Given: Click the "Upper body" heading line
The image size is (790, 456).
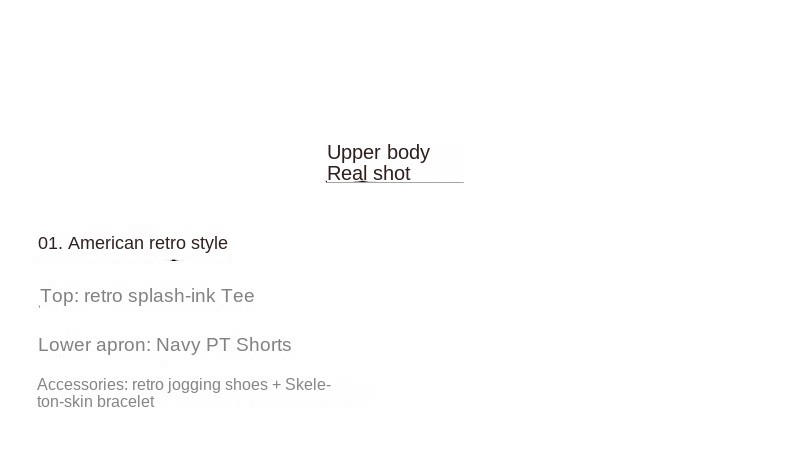Looking at the screenshot, I should click(x=378, y=152).
